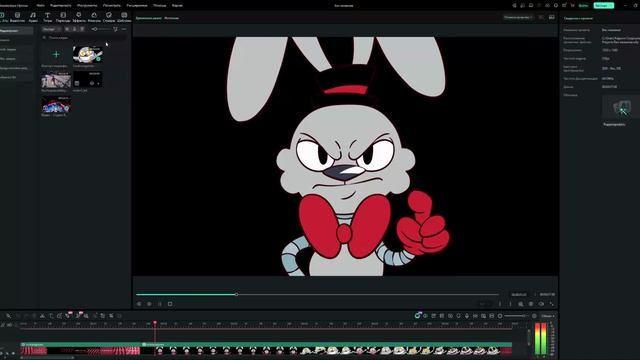Open the Titles tab with T icon
This screenshot has width=640, height=360.
coord(47,17)
